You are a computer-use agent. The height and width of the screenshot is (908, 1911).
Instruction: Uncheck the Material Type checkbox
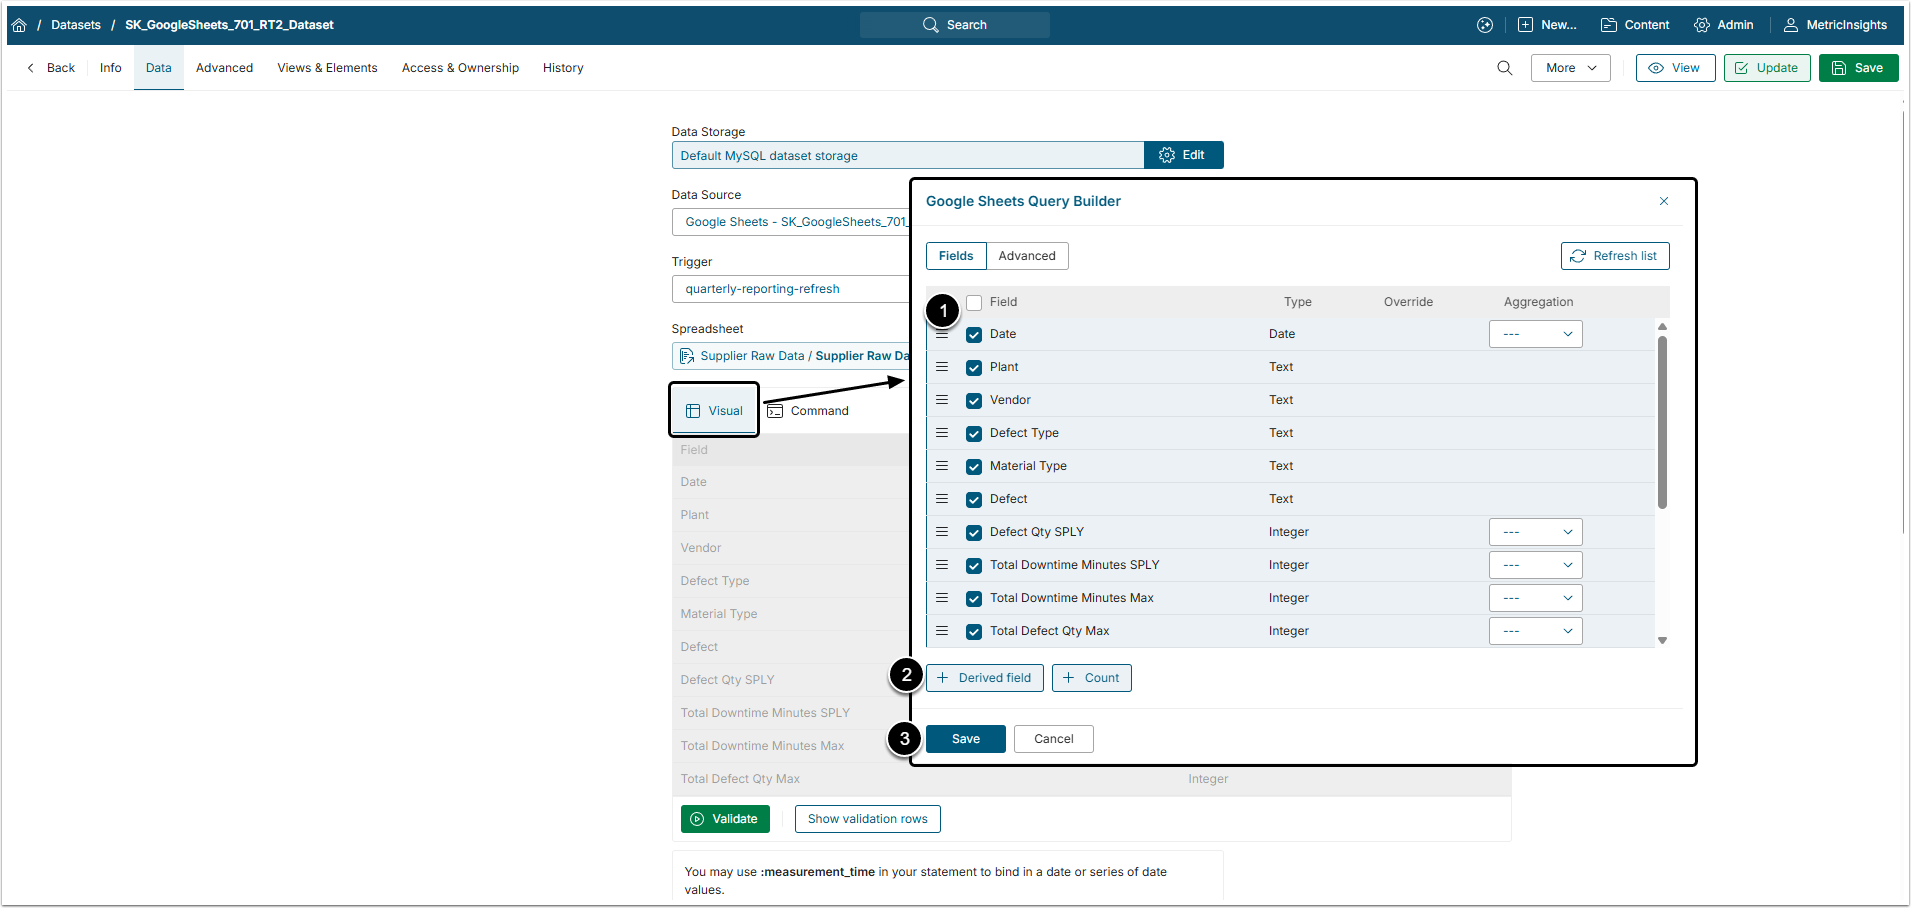[x=974, y=467]
